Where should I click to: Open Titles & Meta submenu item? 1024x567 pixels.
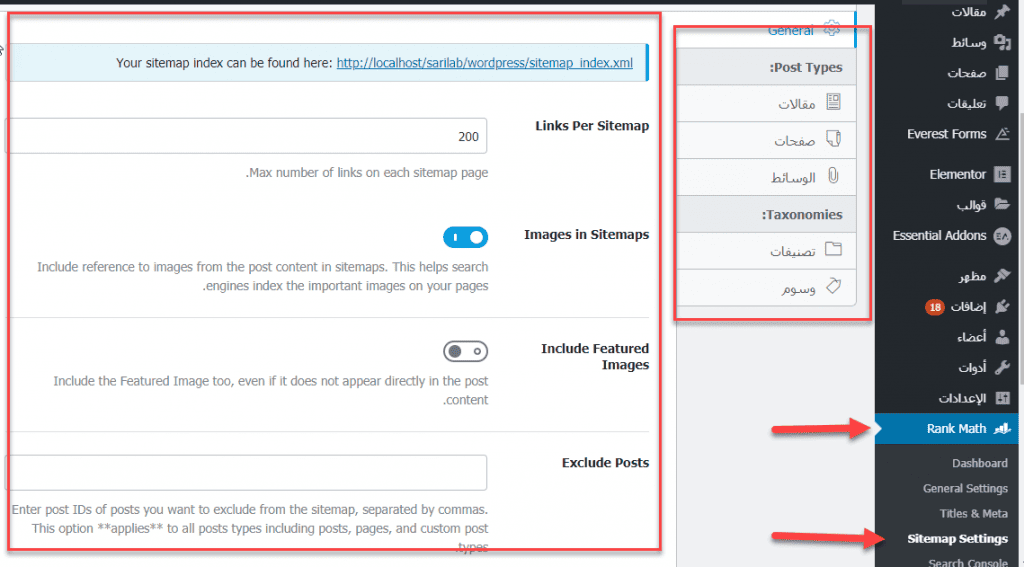coord(973,514)
